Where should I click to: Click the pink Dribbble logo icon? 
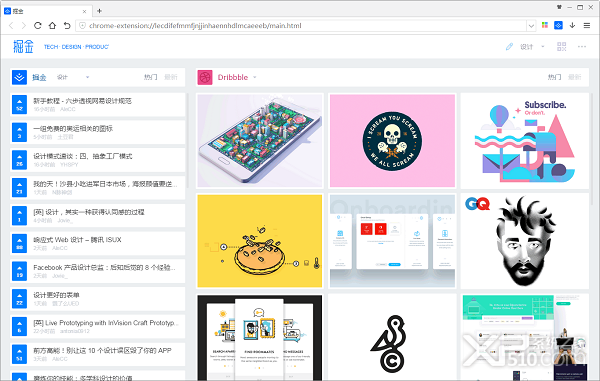click(x=205, y=77)
